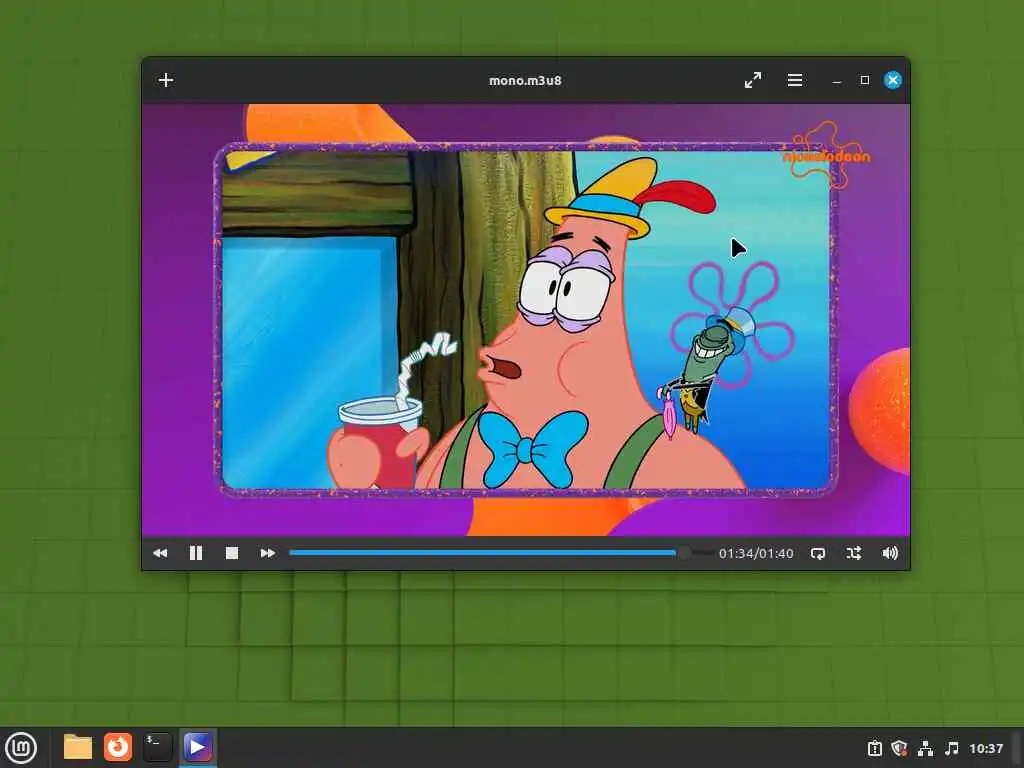
Task: Click the blue playback progress bar
Action: point(482,553)
